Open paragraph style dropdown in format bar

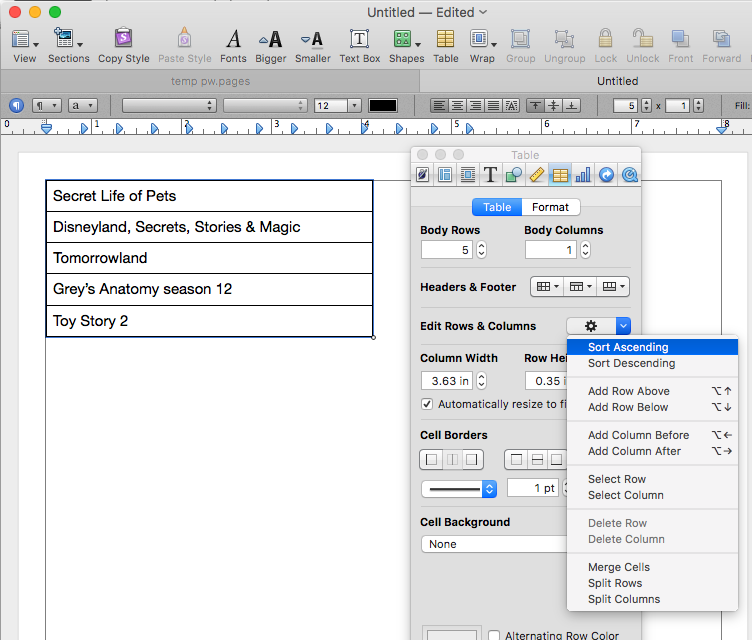(47, 105)
